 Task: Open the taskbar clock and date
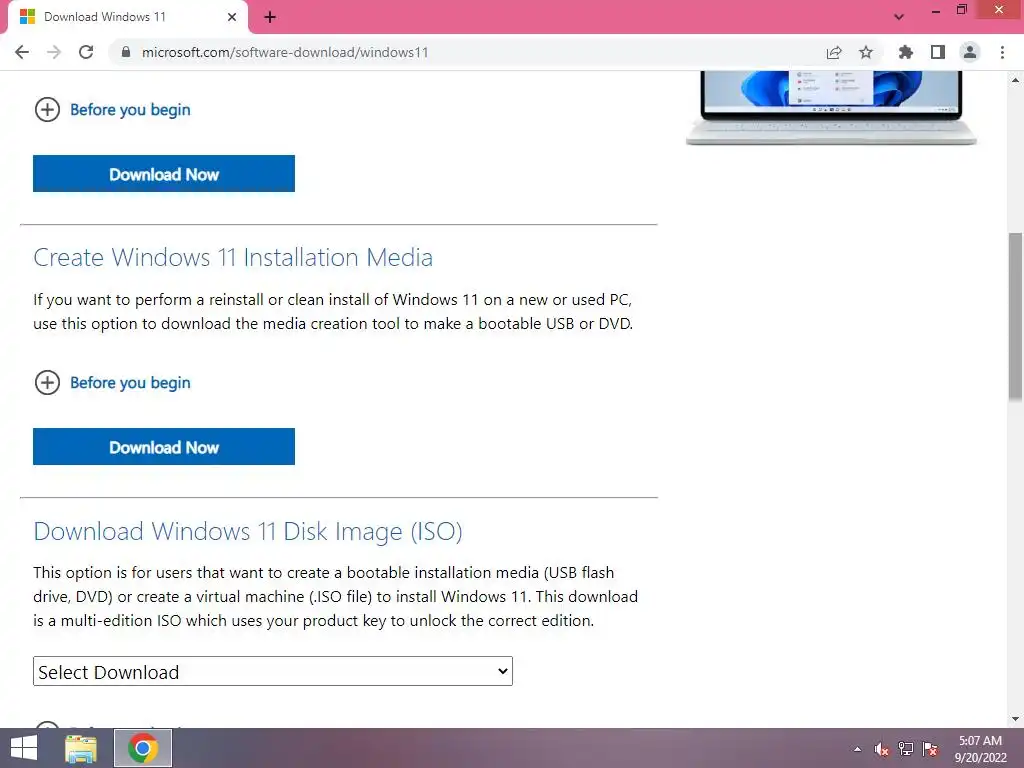pyautogui.click(x=980, y=749)
